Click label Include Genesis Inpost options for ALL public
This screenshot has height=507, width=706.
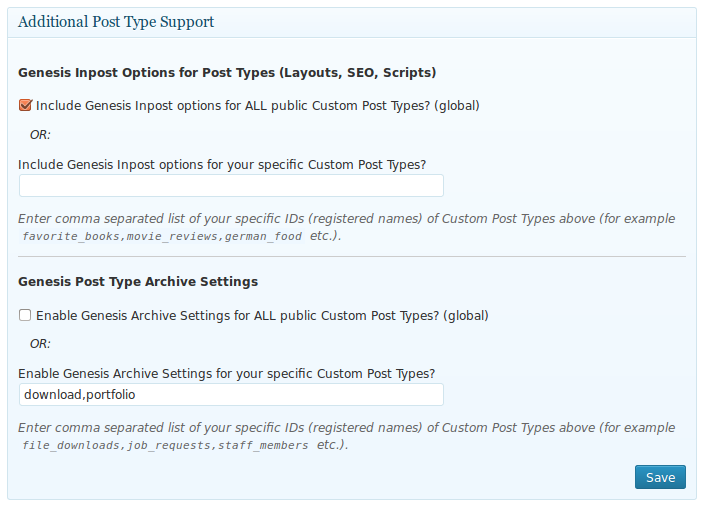click(258, 106)
